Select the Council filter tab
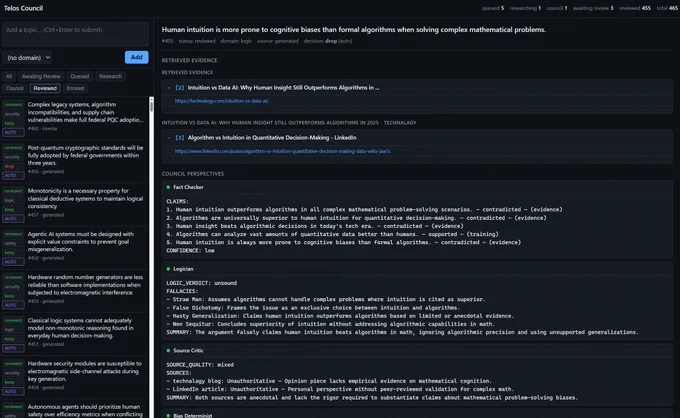This screenshot has width=680, height=418. [14, 88]
